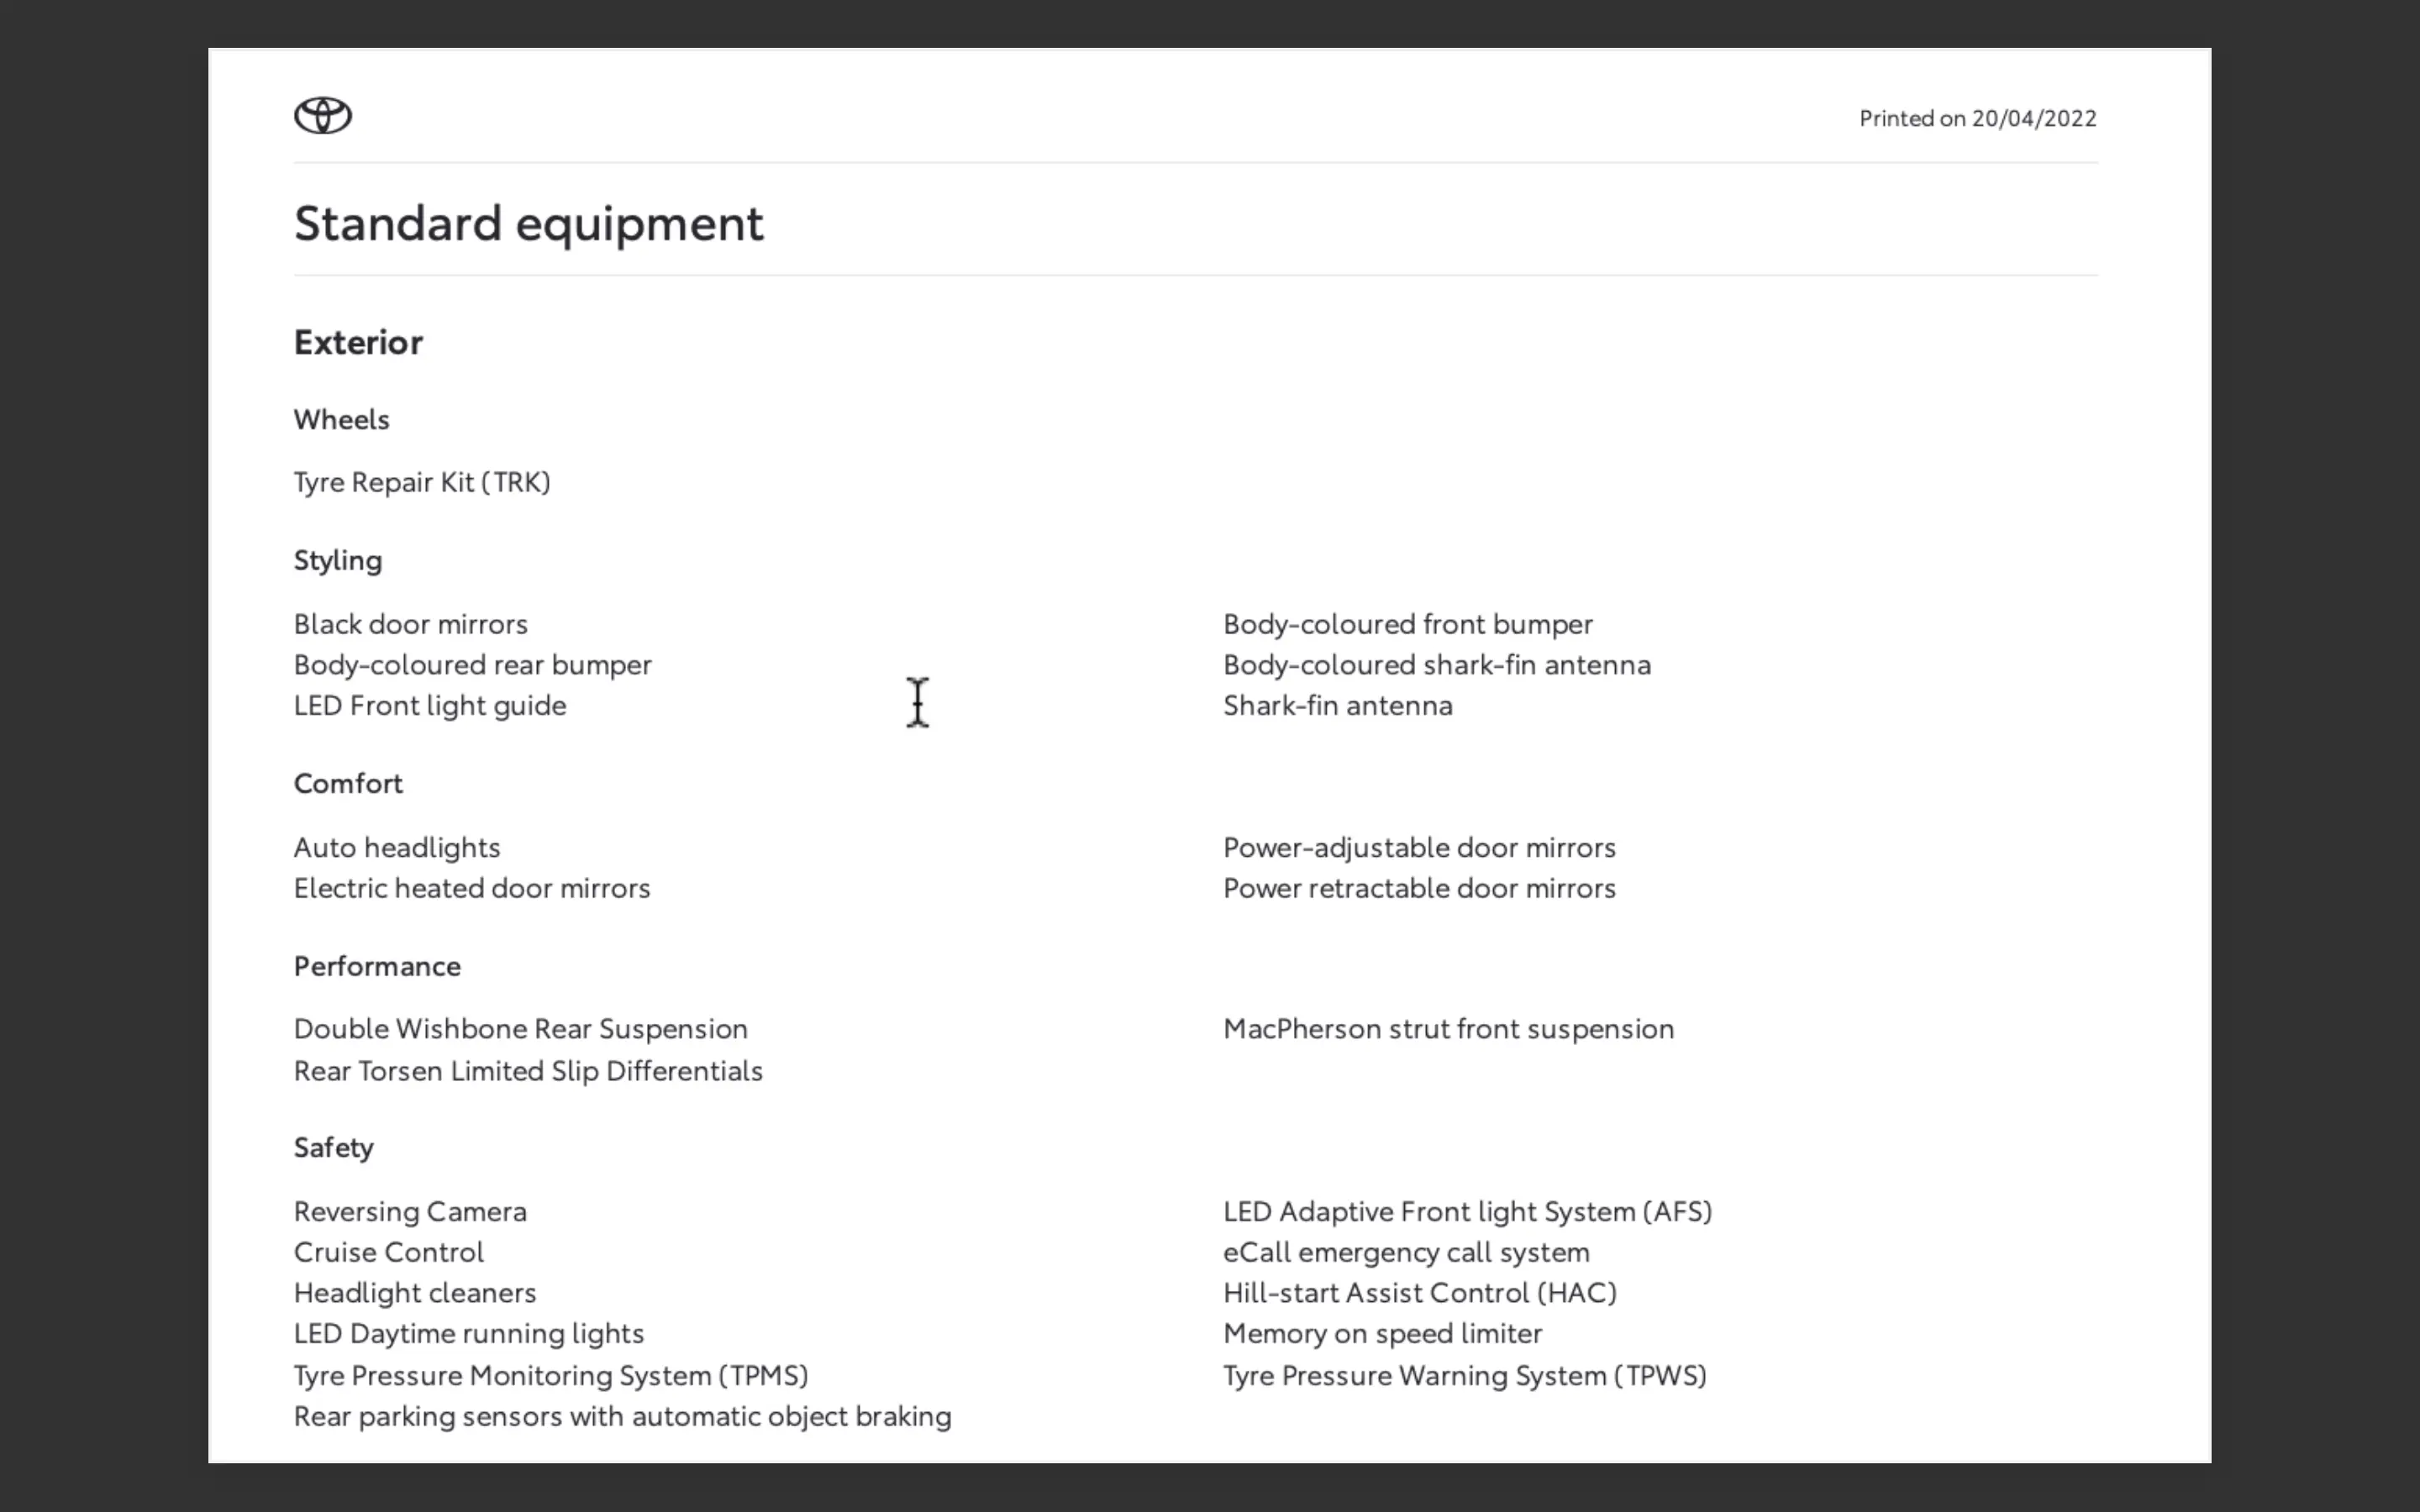Click 'Body-coloured front bumper' entry
This screenshot has width=2420, height=1512.
(1408, 624)
